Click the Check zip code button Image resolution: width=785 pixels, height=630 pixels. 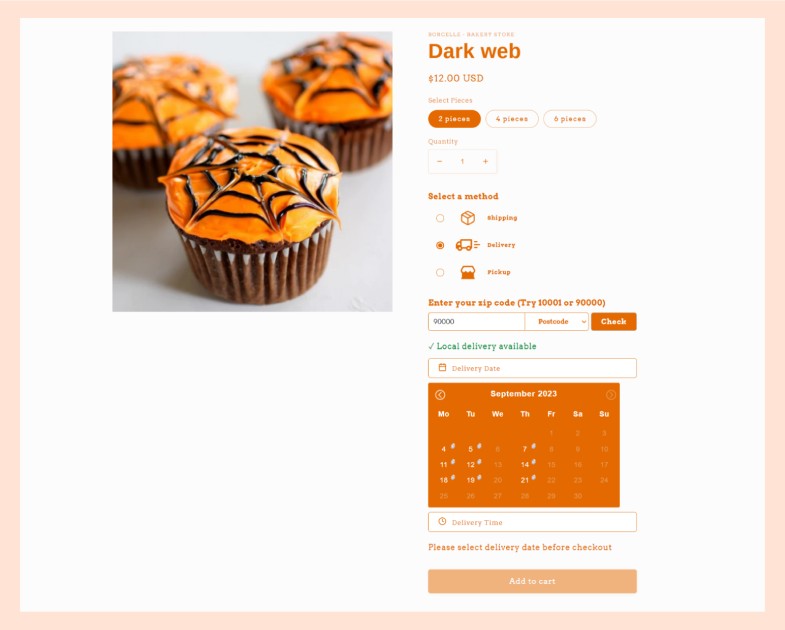pos(614,322)
